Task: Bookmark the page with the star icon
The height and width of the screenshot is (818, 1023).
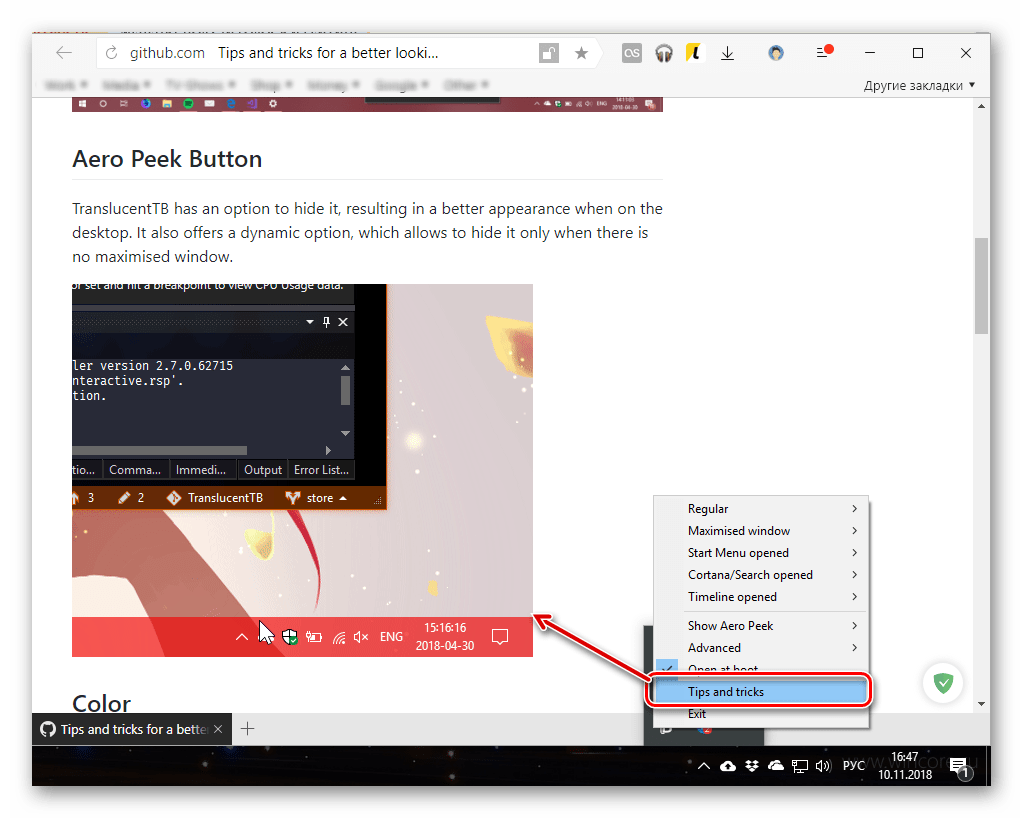Action: (581, 53)
